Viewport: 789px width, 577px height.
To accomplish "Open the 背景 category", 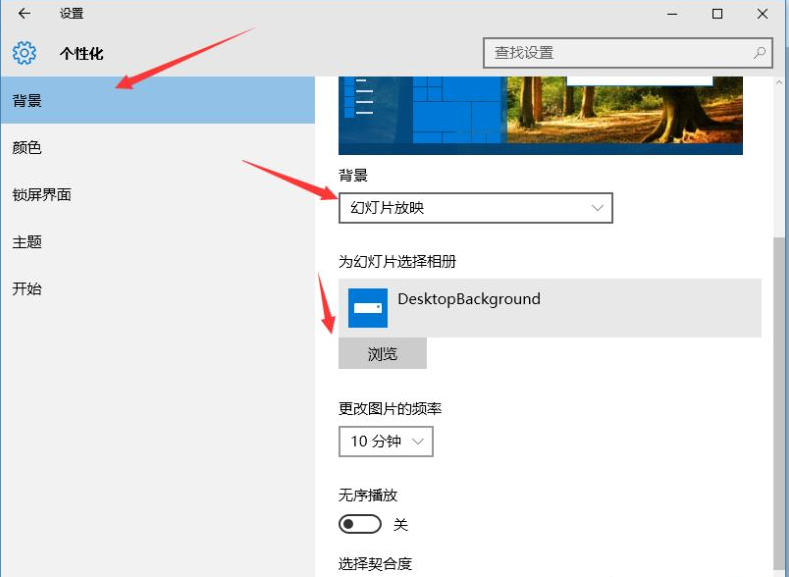I will point(157,101).
